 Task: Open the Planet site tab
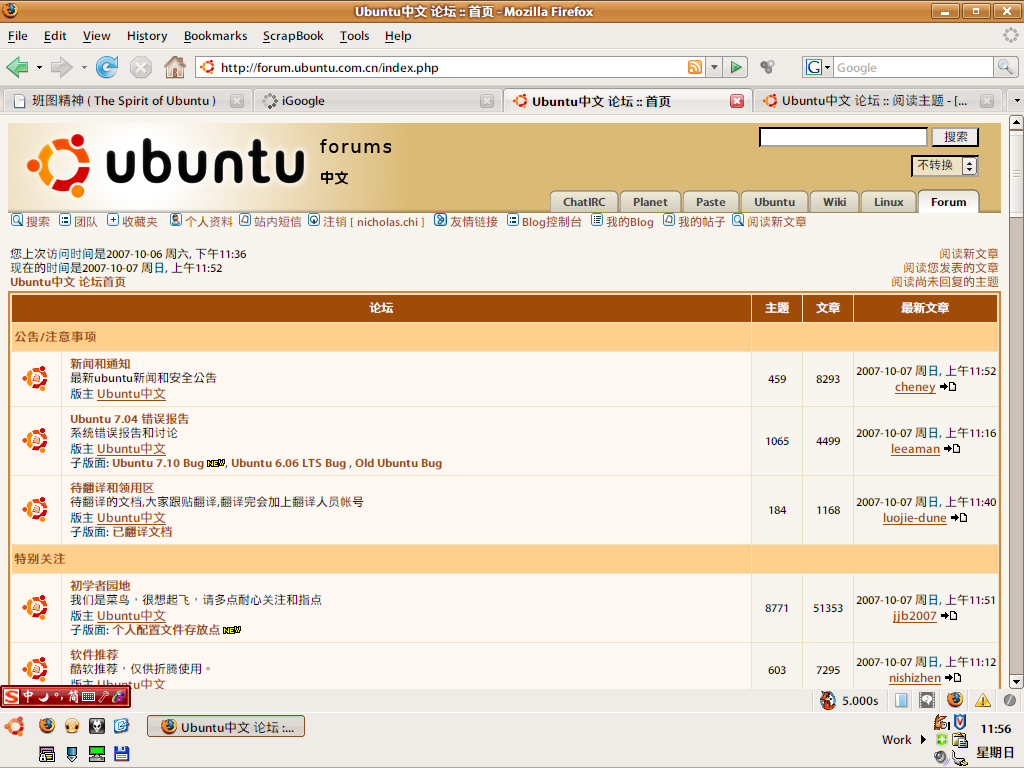(x=650, y=202)
